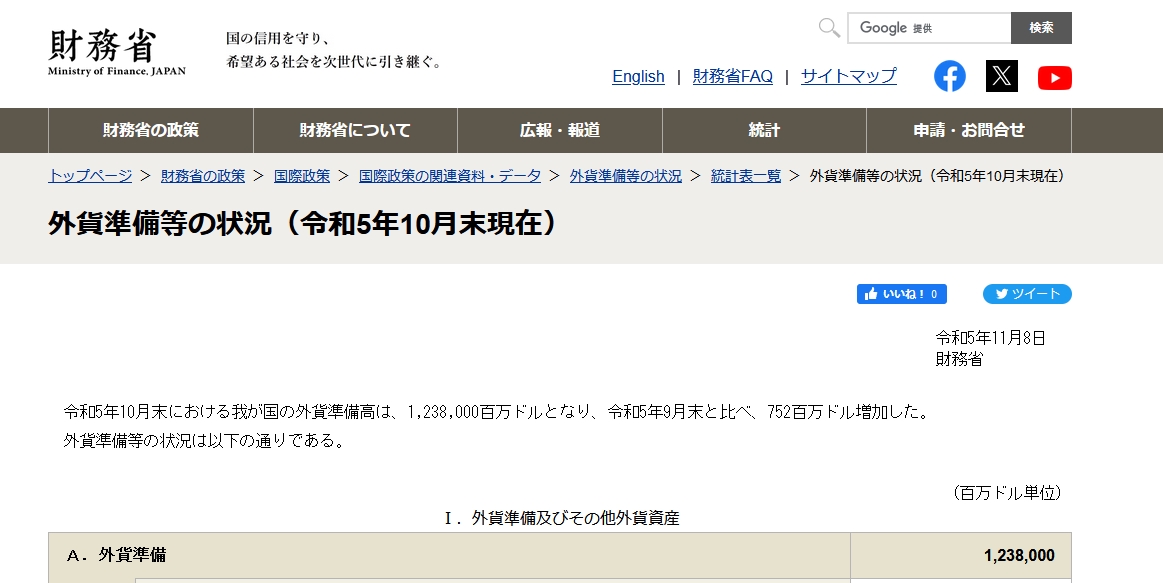This screenshot has width=1163, height=583.
Task: Open the Ministry's Facebook page icon
Action: pyautogui.click(x=950, y=76)
